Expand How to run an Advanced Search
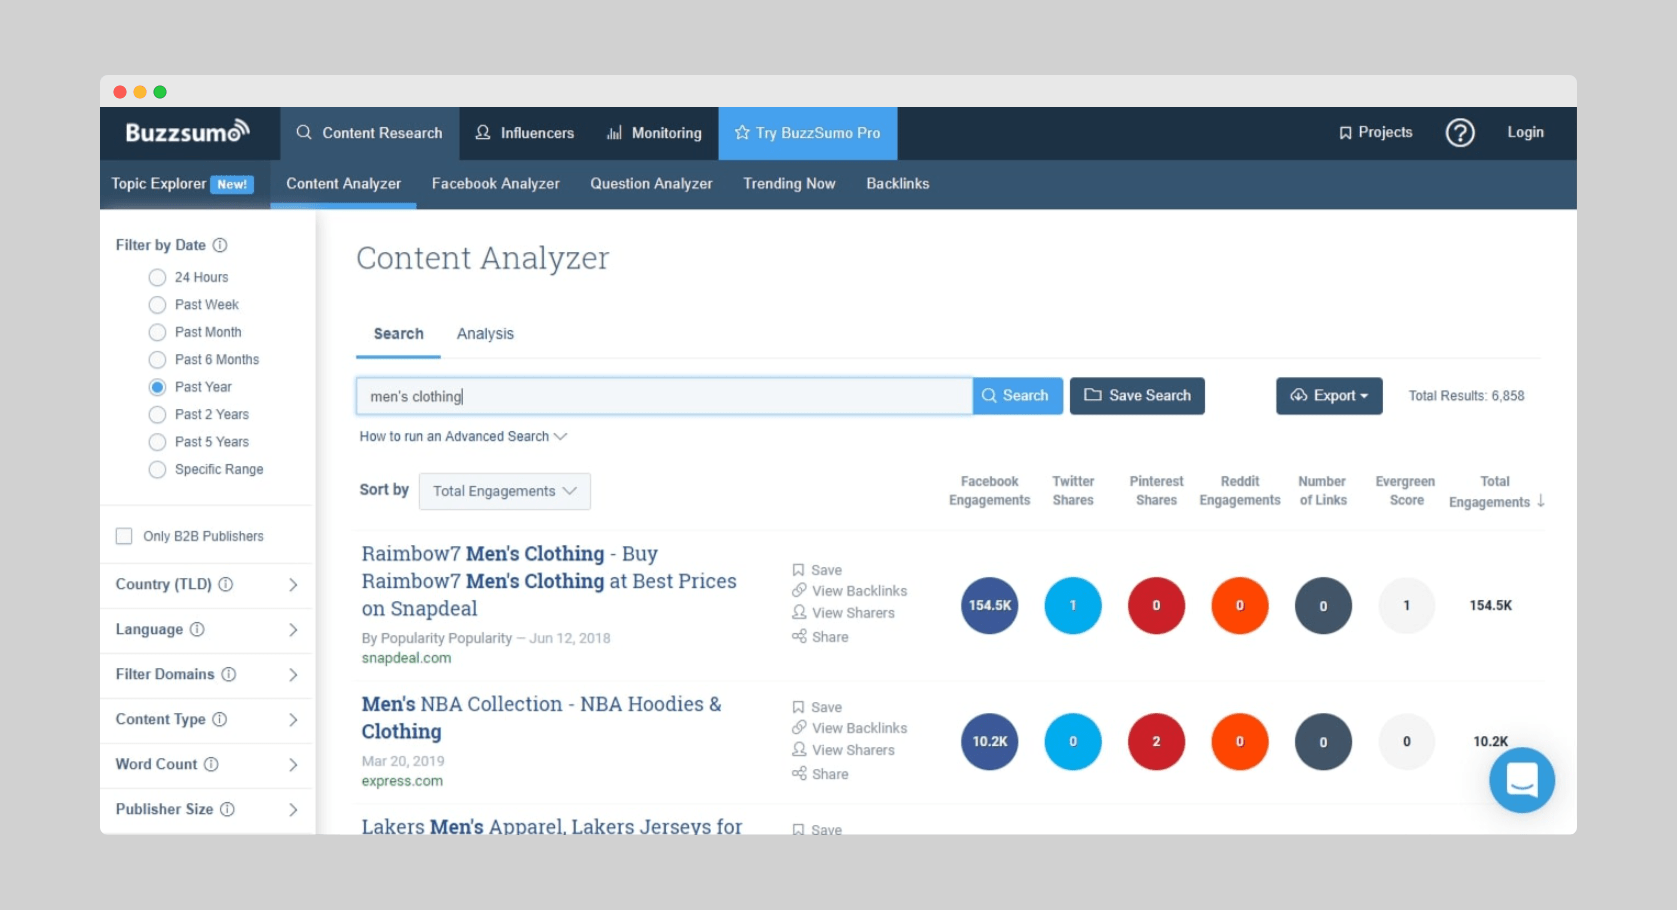This screenshot has width=1677, height=910. pyautogui.click(x=463, y=437)
